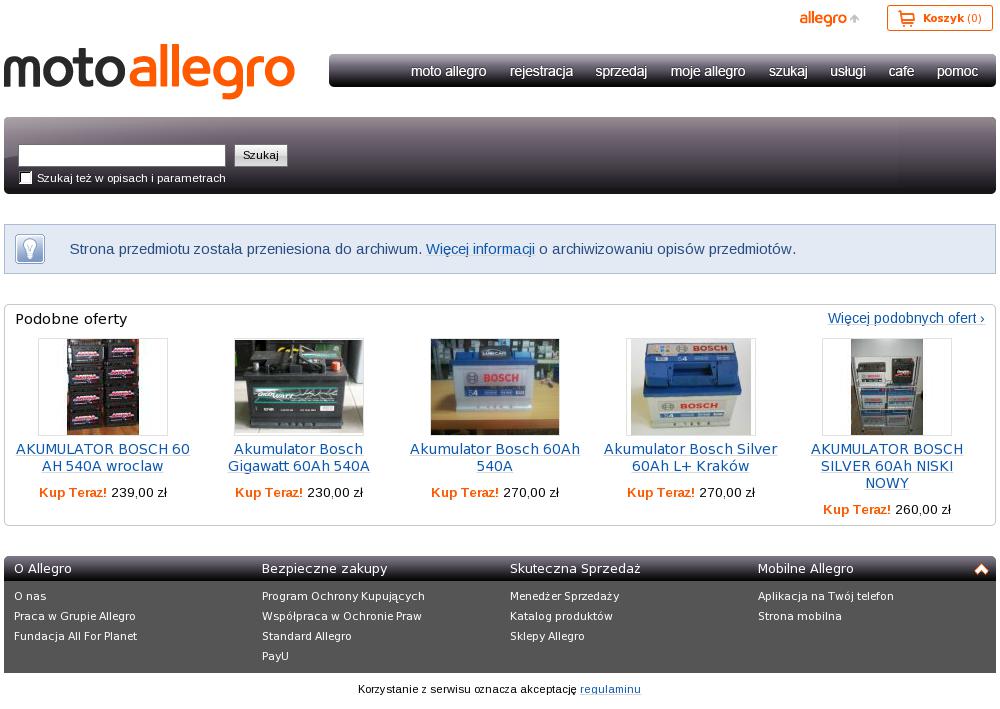Open the cafe menu item

pos(901,71)
